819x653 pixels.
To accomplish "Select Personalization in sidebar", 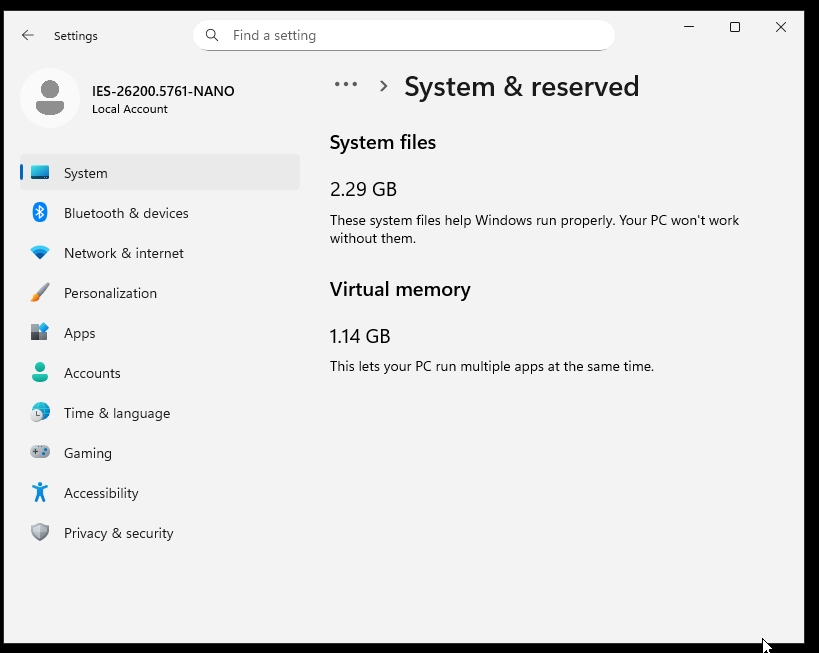I will 160,293.
